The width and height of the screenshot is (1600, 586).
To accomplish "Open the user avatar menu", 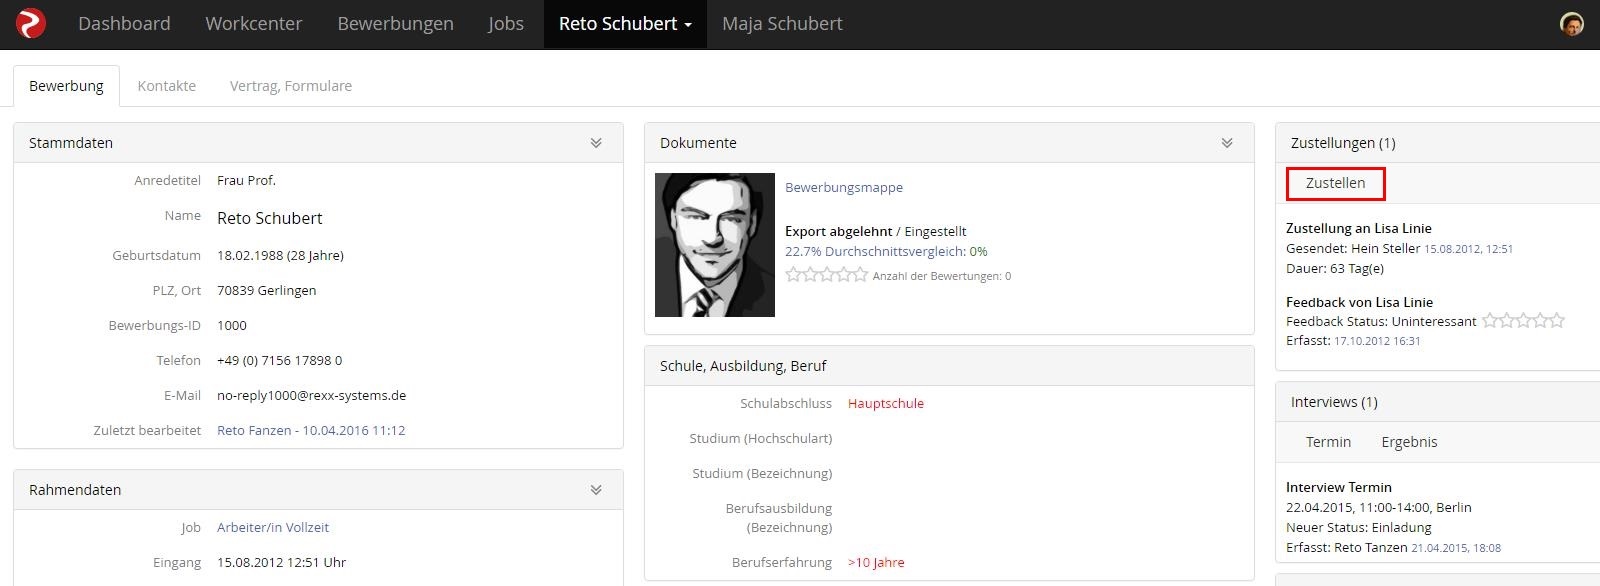I will (1572, 24).
